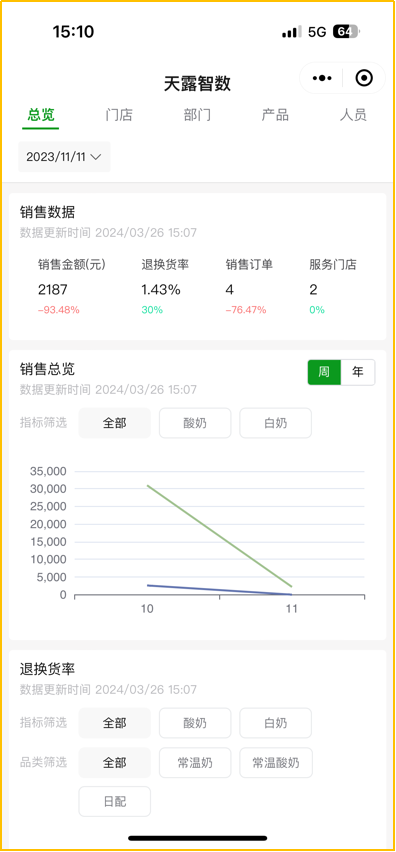Tap the cellular signal bars icon

click(x=292, y=33)
